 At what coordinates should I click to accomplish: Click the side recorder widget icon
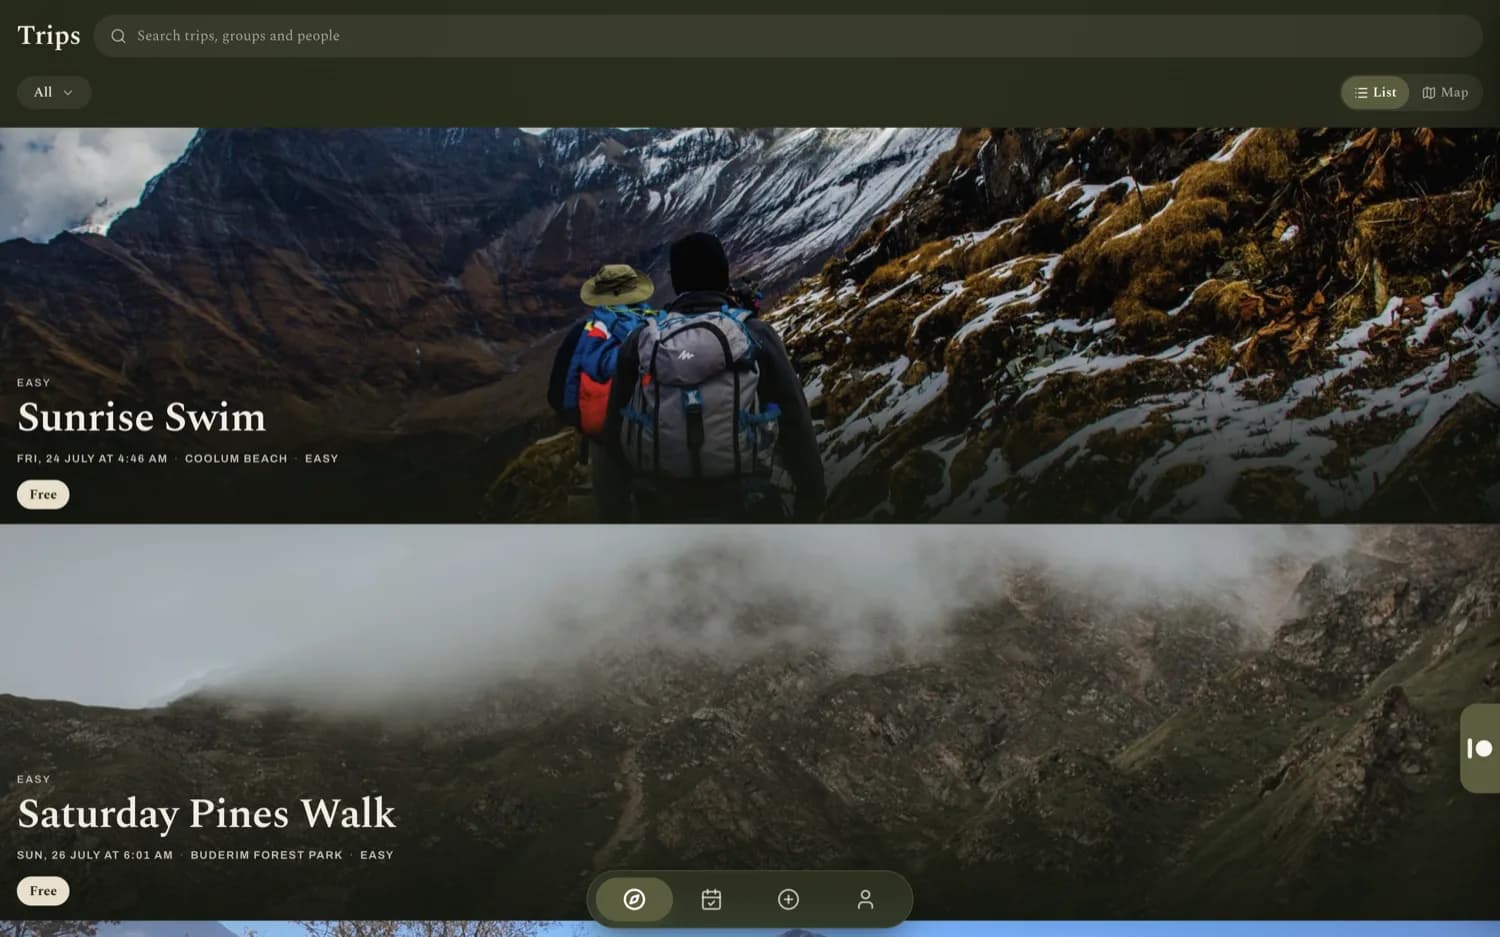pyautogui.click(x=1480, y=748)
